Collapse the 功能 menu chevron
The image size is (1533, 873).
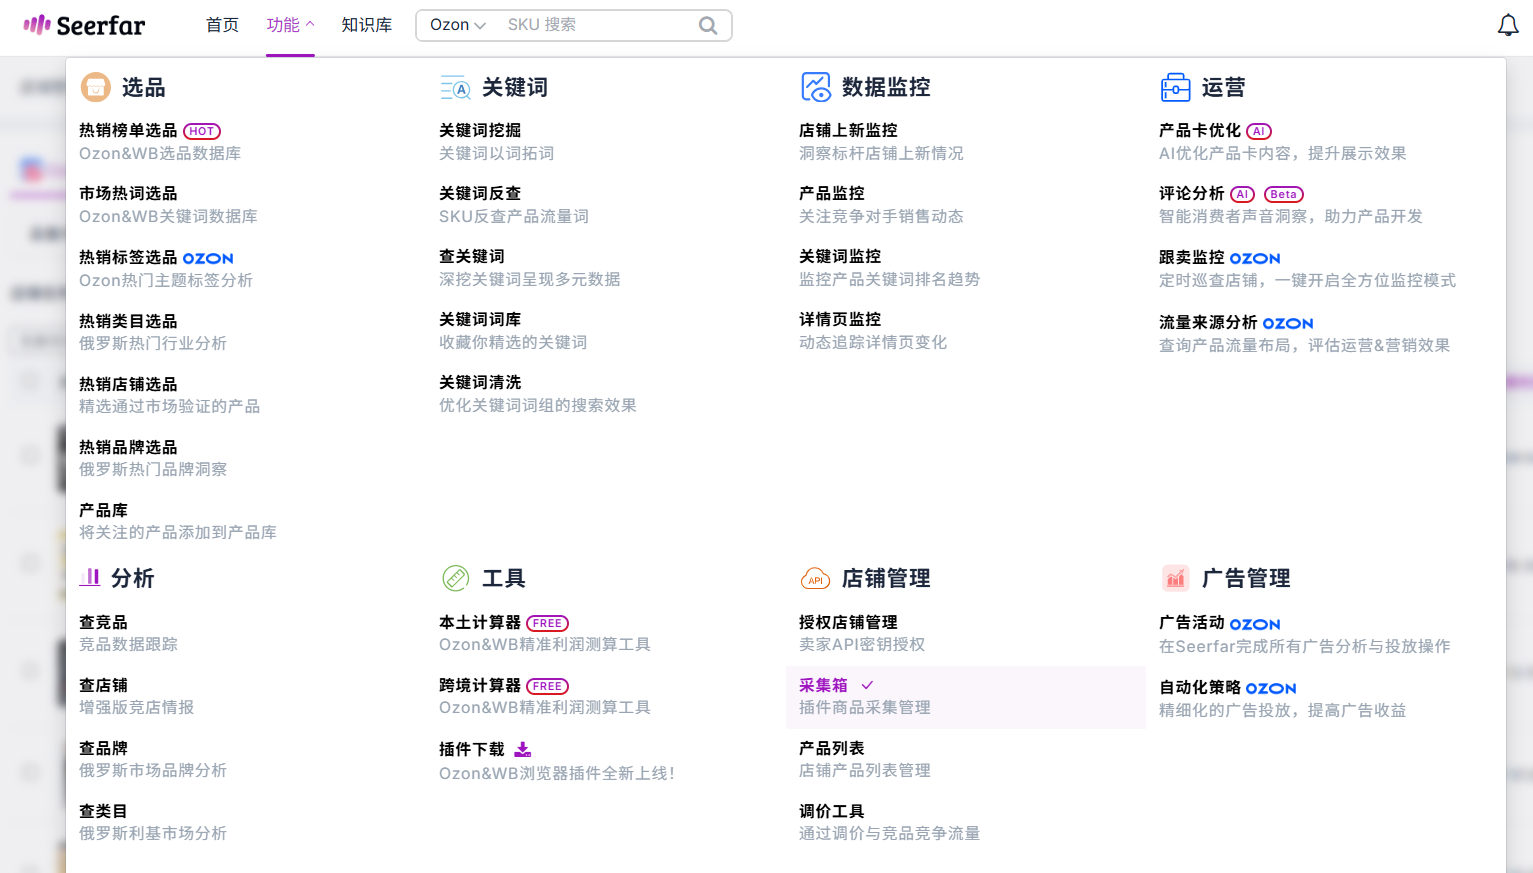[310, 24]
